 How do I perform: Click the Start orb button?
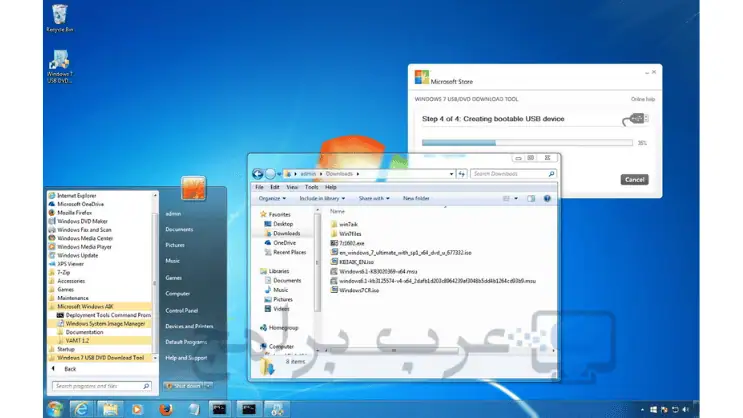point(55,409)
